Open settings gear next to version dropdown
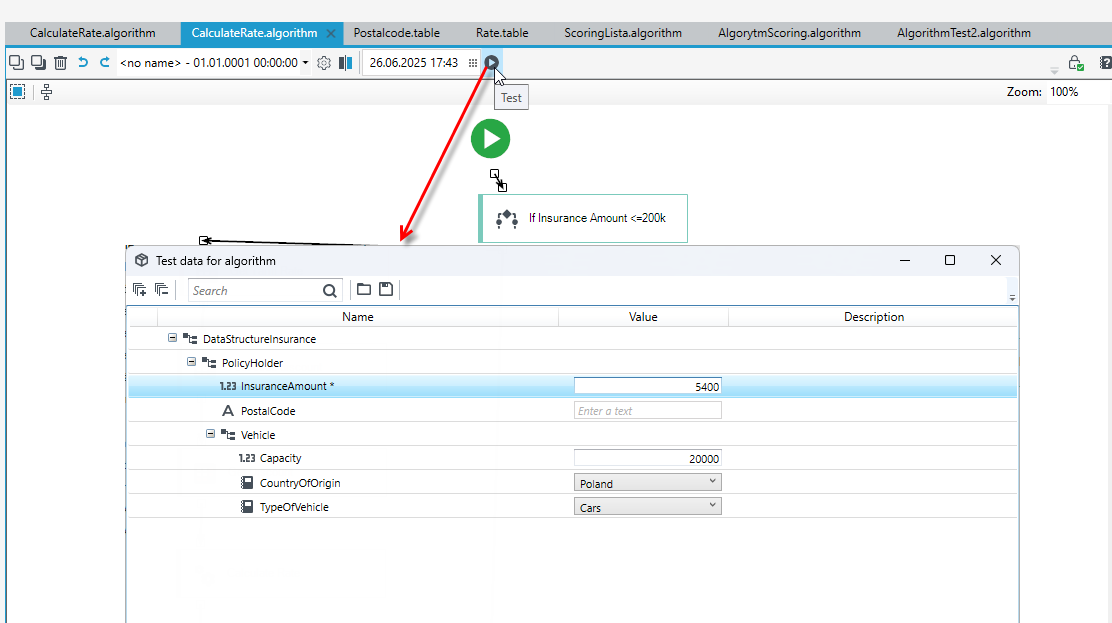The width and height of the screenshot is (1112, 623). [324, 62]
